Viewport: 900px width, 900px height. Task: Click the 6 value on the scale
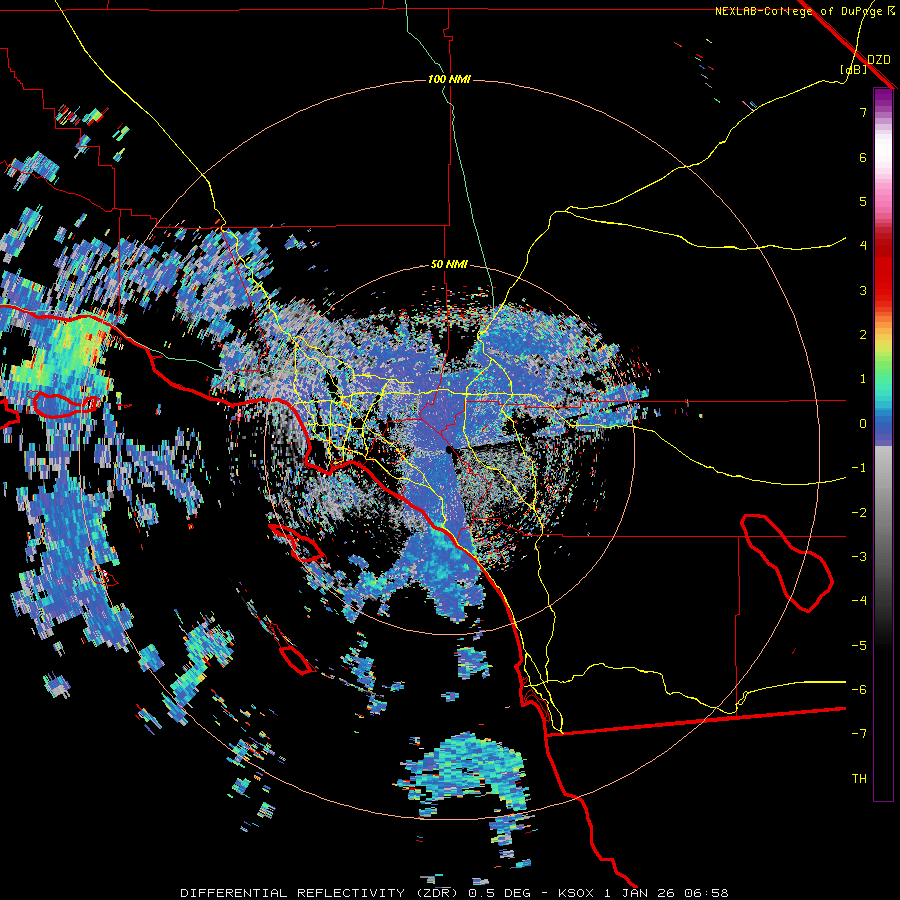863,157
